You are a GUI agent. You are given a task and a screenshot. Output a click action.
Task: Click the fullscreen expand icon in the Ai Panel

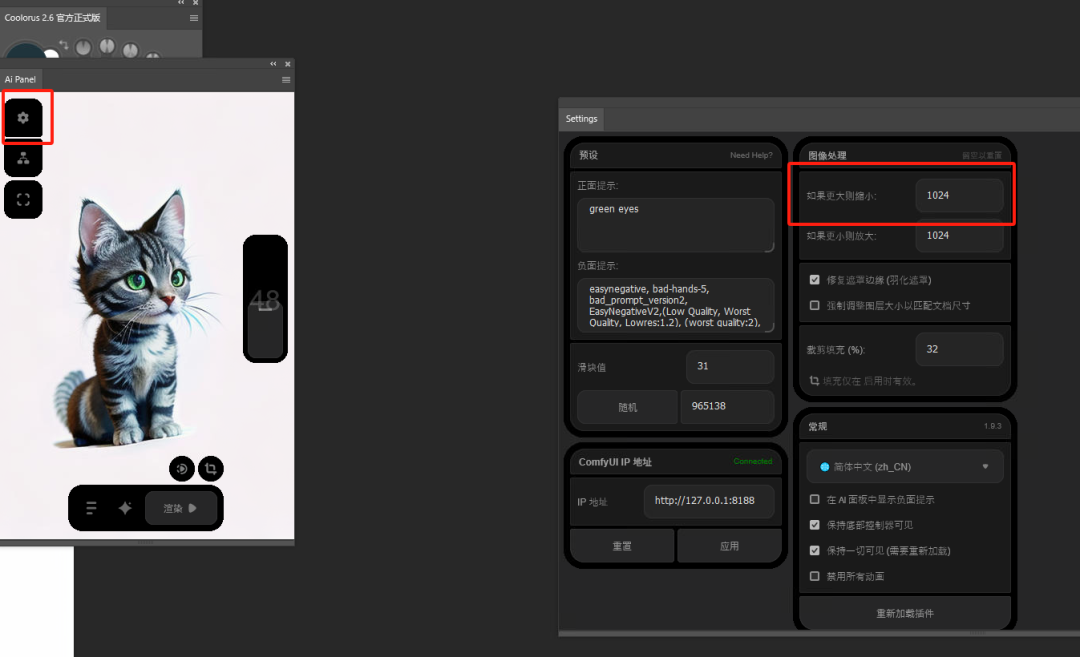(23, 199)
